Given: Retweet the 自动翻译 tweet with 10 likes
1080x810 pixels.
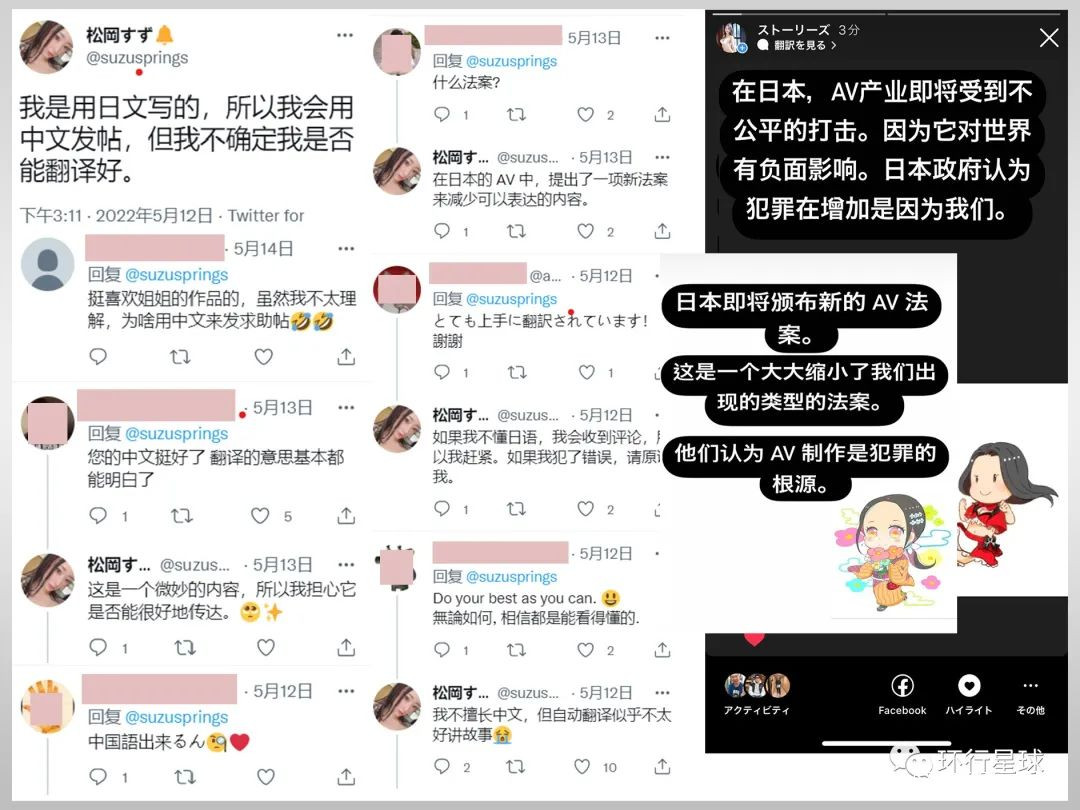Looking at the screenshot, I should click(x=515, y=766).
